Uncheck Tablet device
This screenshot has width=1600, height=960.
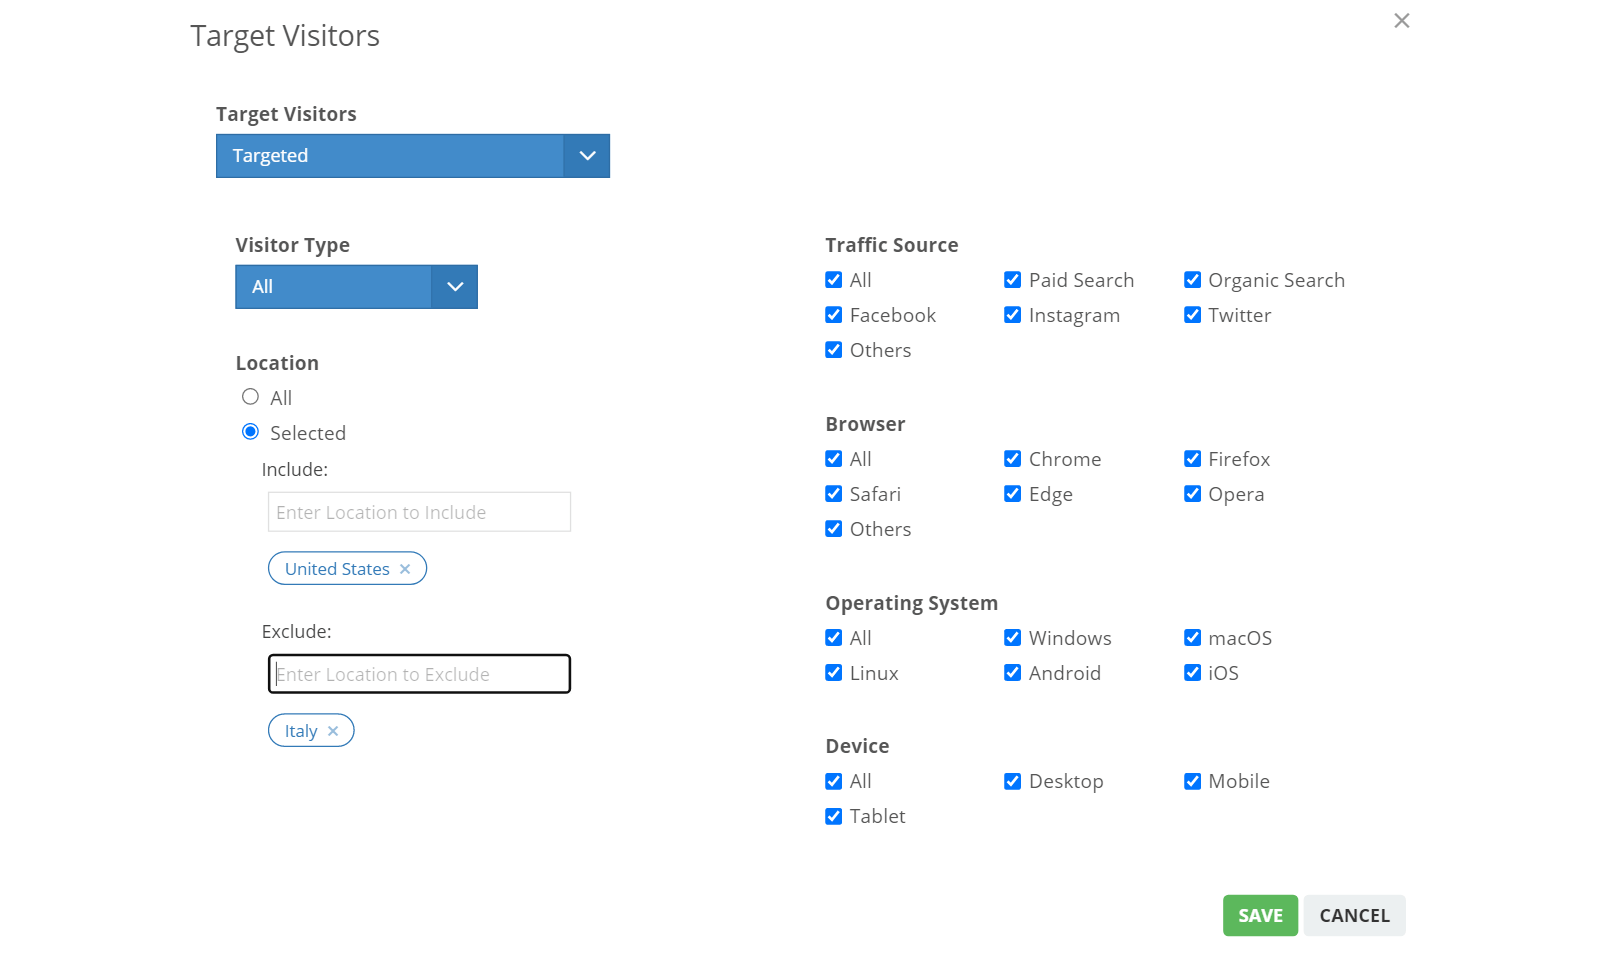coord(833,816)
